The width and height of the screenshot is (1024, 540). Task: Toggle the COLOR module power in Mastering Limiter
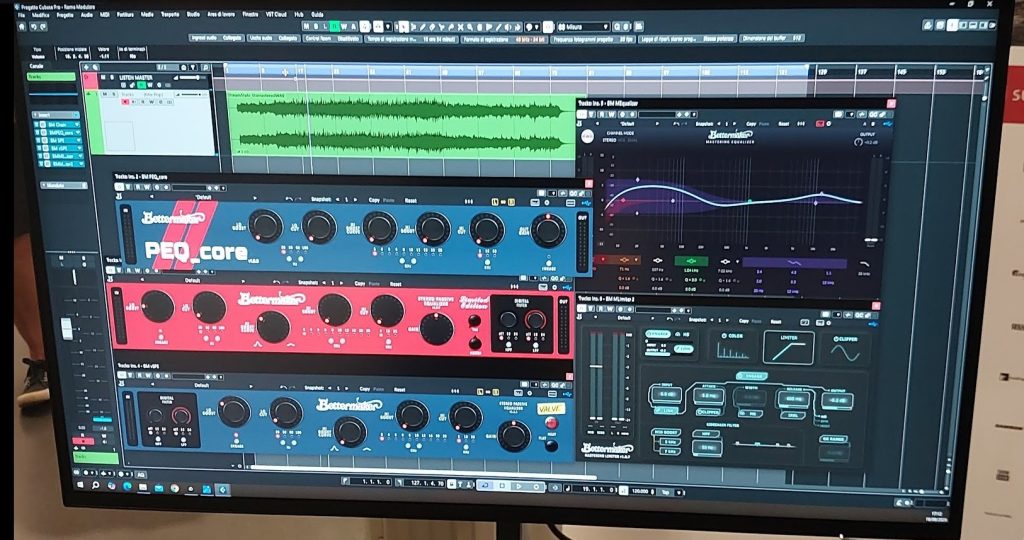click(x=724, y=336)
